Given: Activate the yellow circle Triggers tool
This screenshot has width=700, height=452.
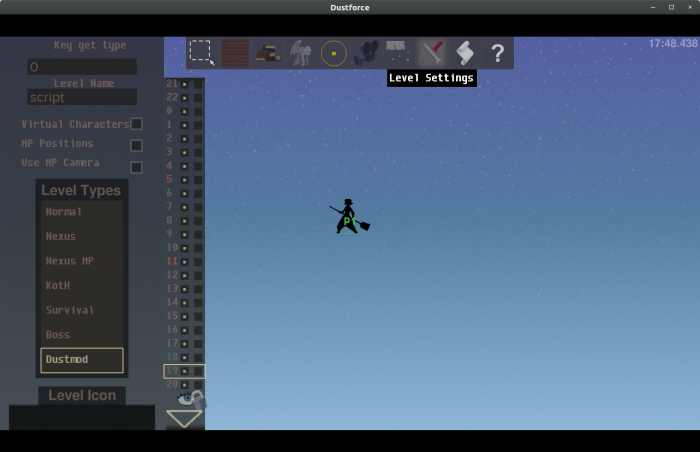Looking at the screenshot, I should (333, 53).
